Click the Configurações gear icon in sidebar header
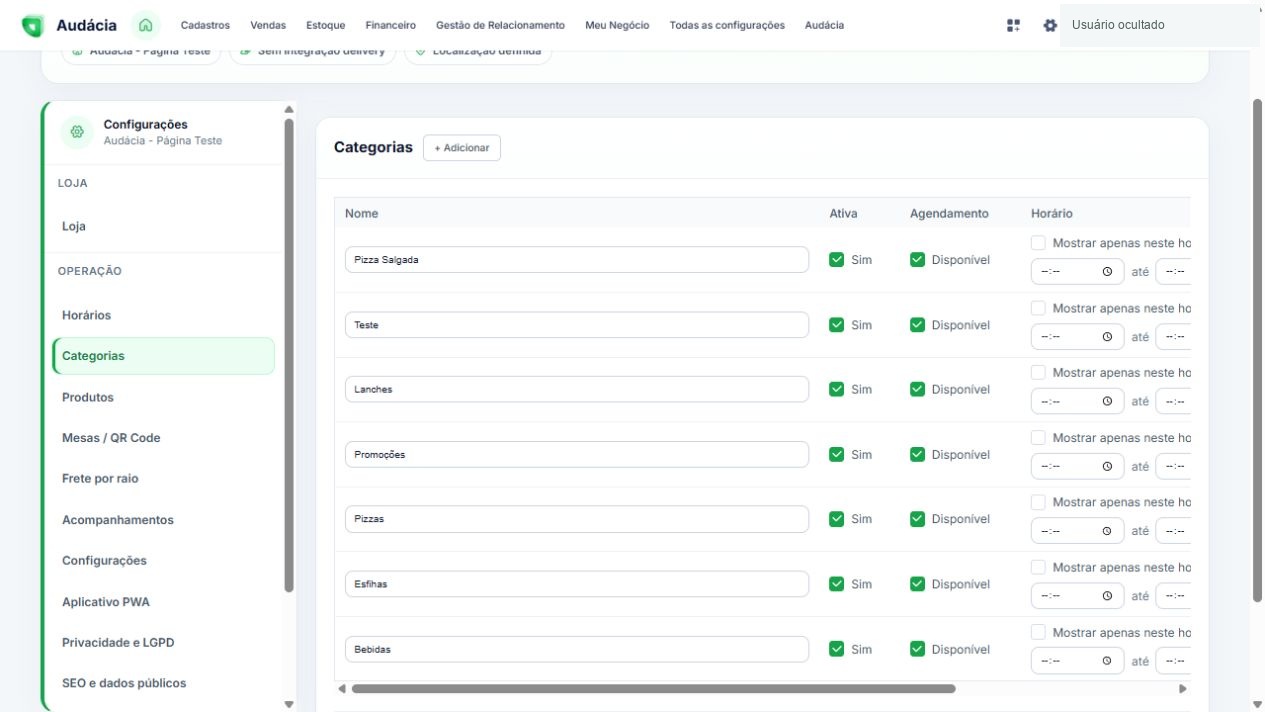The image size is (1265, 712). coord(77,132)
